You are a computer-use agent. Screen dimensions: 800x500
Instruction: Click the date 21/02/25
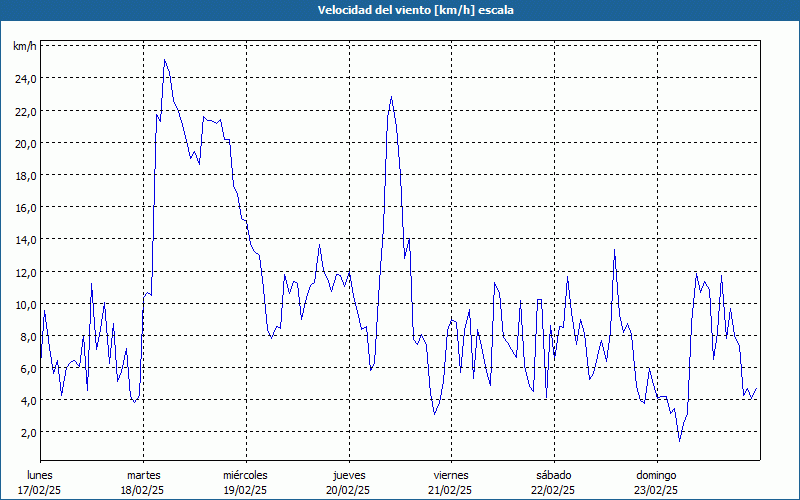[451, 490]
